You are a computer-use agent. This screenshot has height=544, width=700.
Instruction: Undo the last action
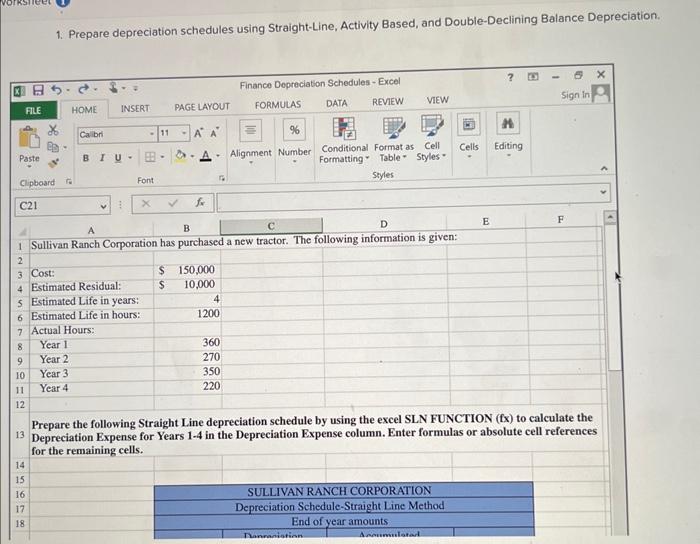[56, 90]
